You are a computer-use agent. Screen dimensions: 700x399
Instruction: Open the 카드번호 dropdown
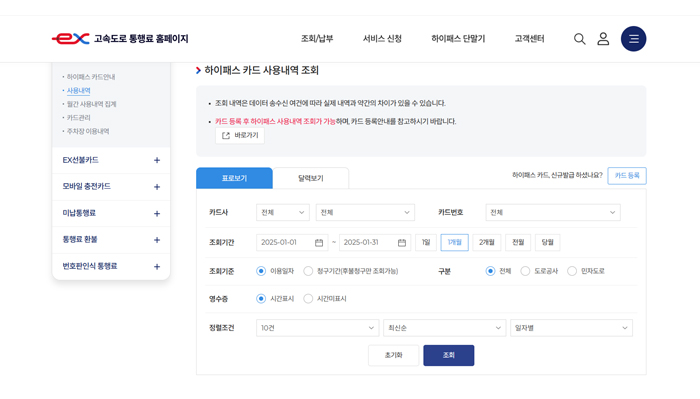(x=553, y=212)
